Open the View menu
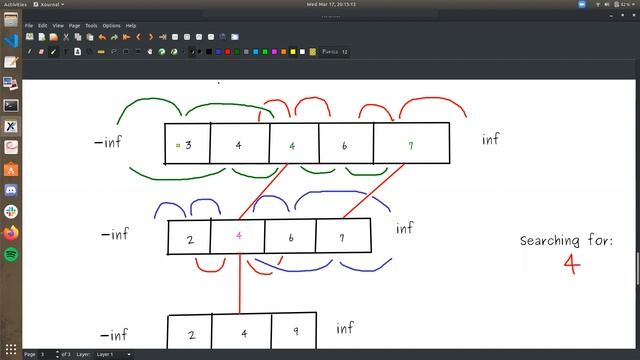640x360 pixels. [58, 26]
